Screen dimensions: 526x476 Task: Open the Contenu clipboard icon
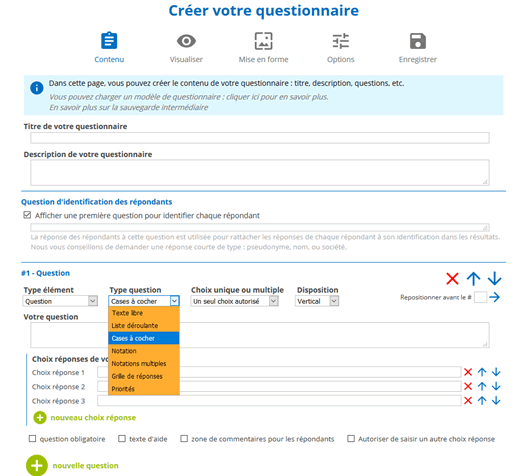[x=109, y=41]
